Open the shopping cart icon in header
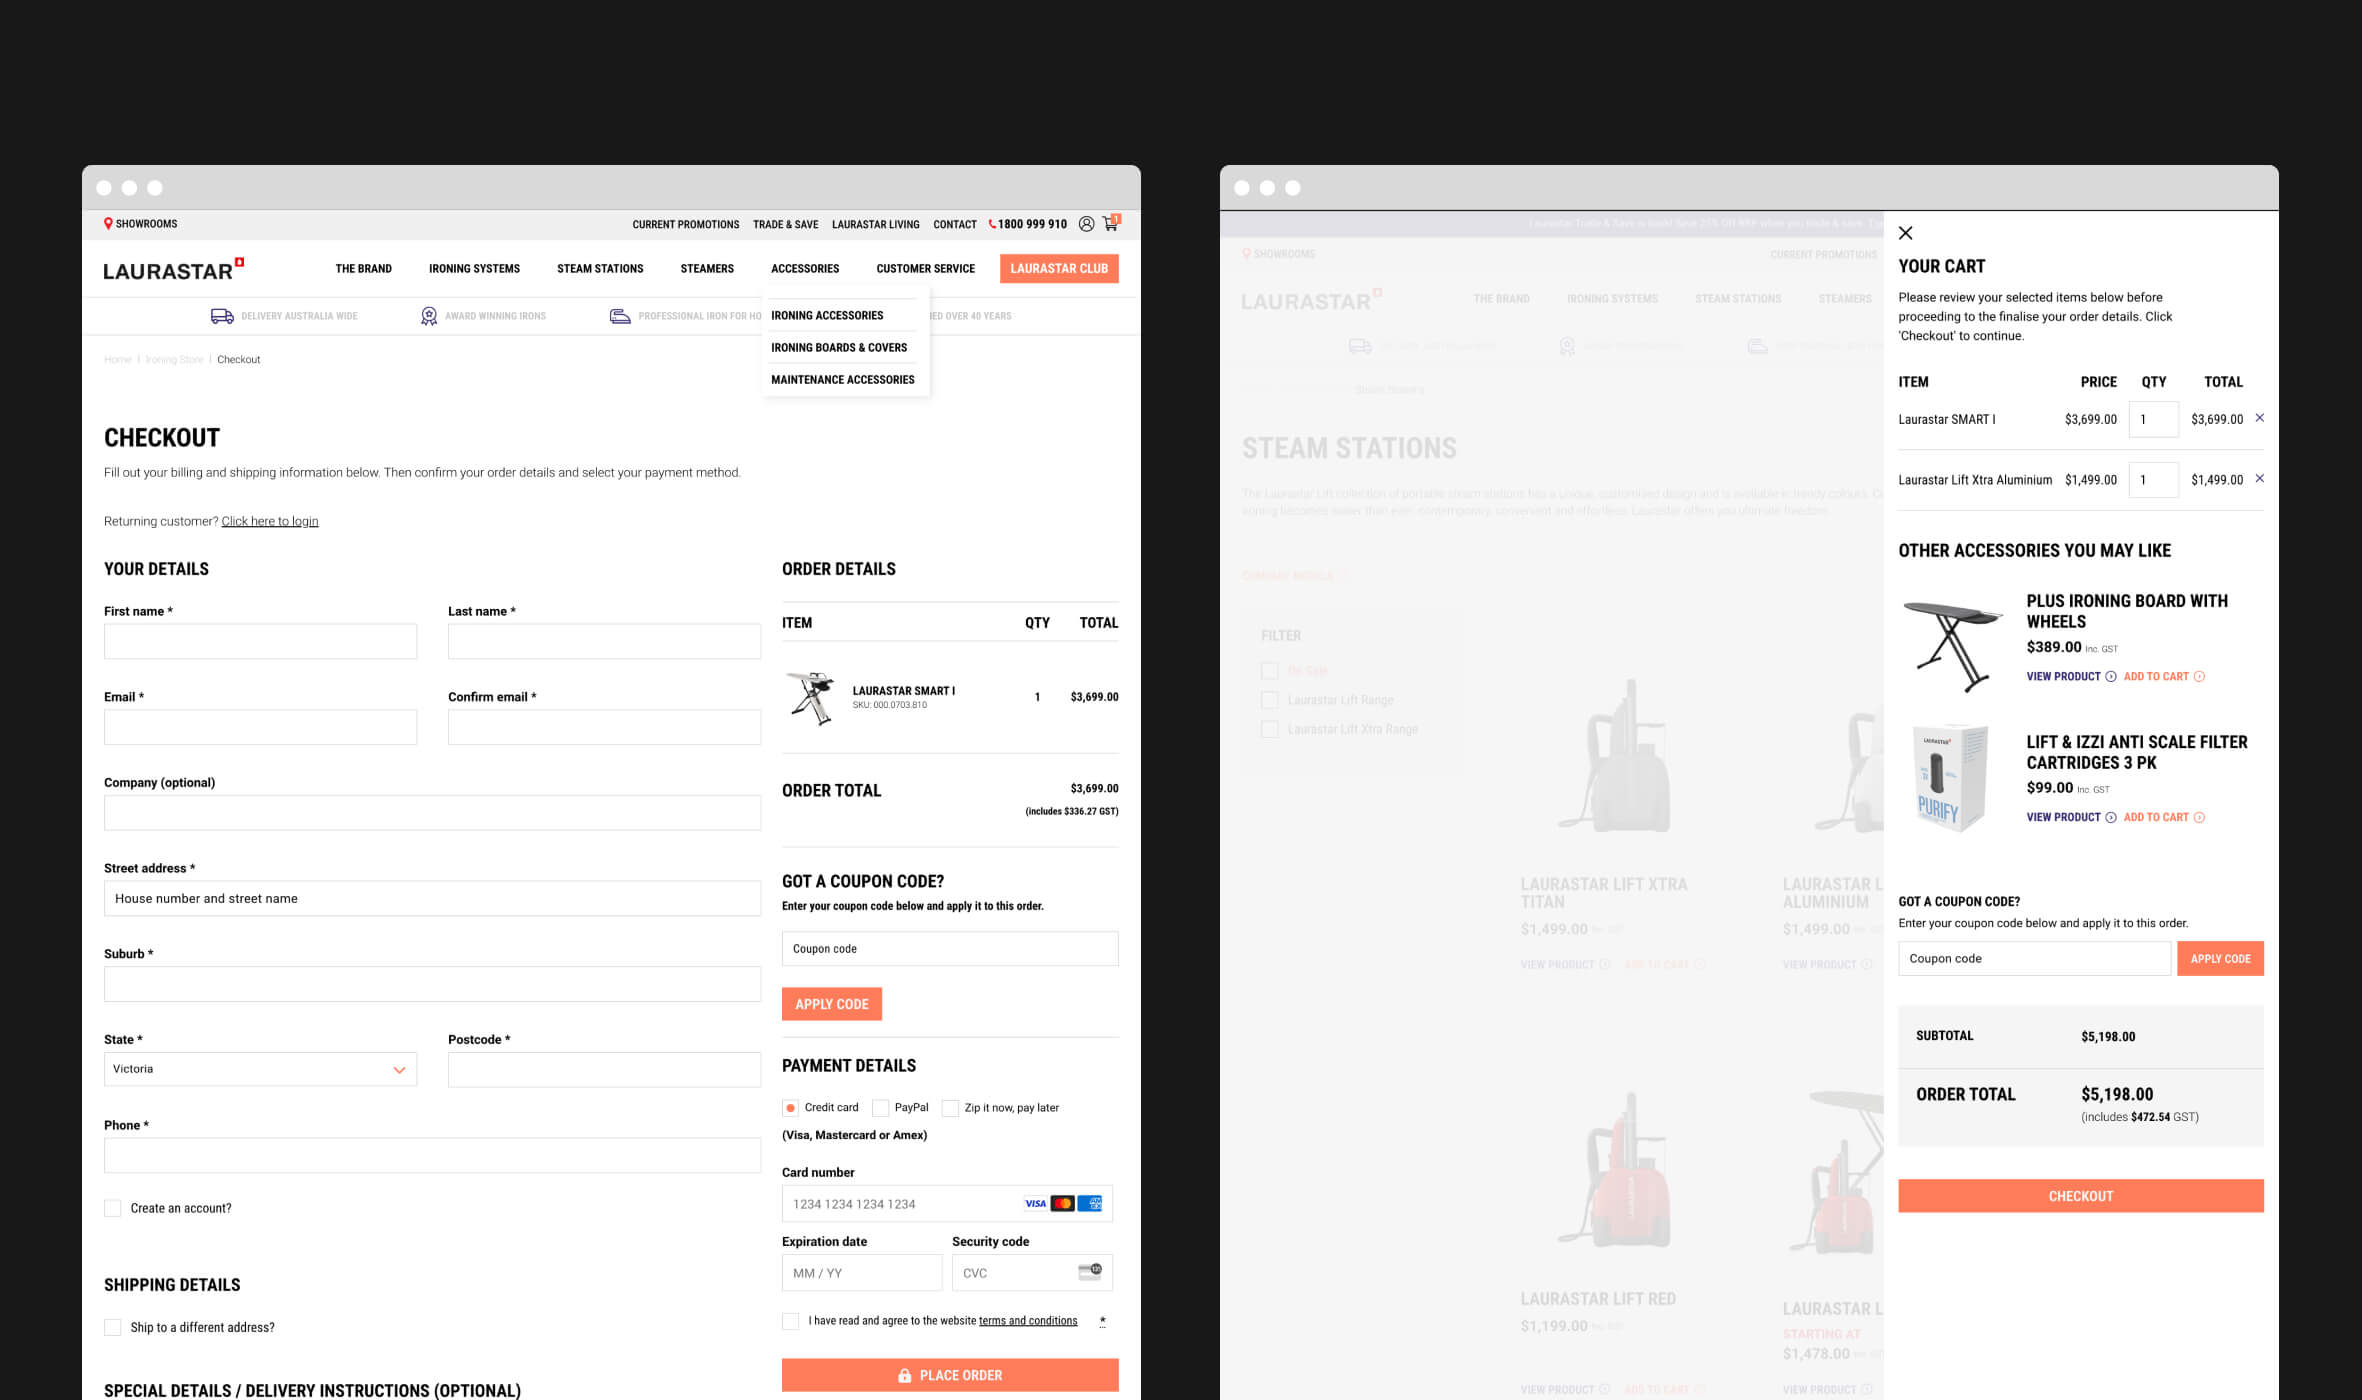Screen dimensions: 2362x1400 coord(1110,224)
